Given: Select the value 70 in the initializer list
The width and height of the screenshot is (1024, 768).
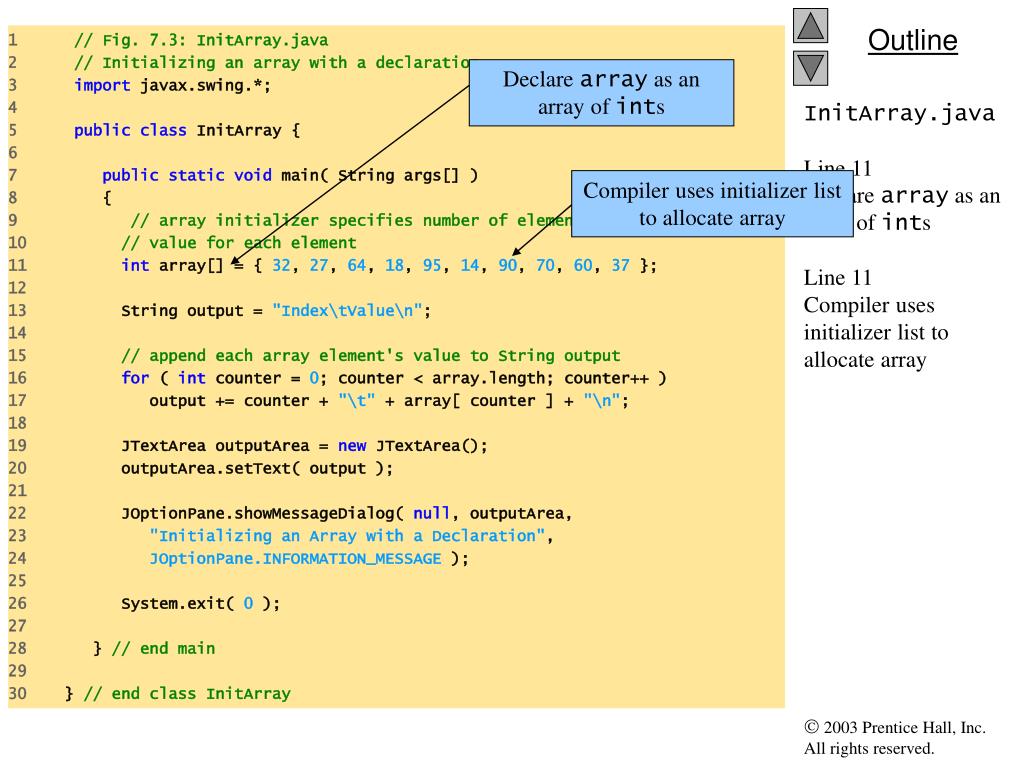Looking at the screenshot, I should coord(545,266).
